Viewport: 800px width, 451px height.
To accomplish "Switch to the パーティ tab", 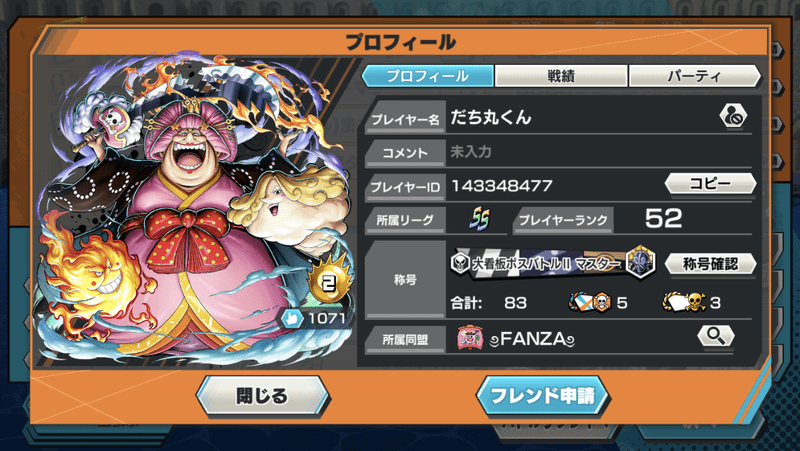I will [x=695, y=76].
